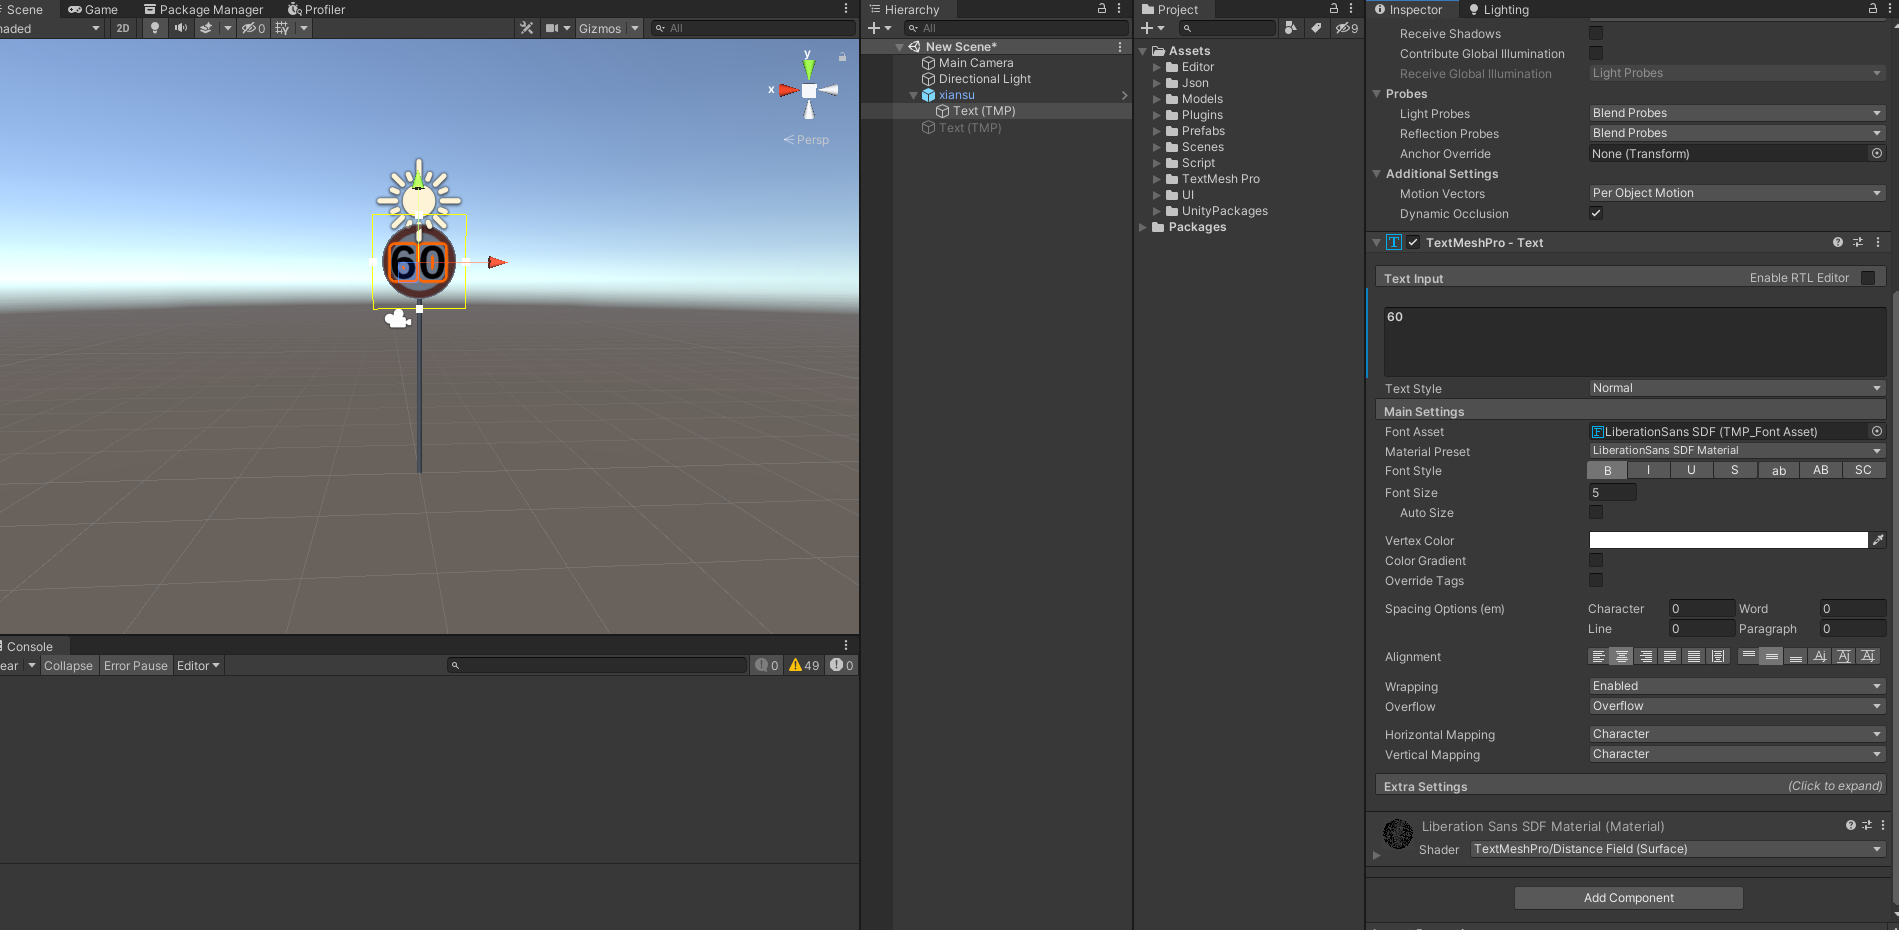Viewport: 1899px width, 930px height.
Task: Mute Scene view audio icon
Action: click(x=179, y=28)
